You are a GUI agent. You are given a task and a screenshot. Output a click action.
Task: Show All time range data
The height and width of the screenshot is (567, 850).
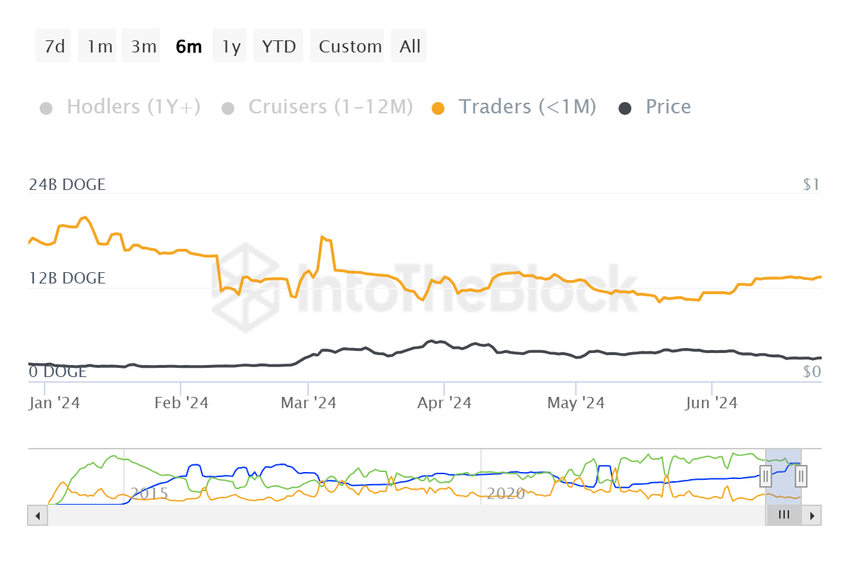pos(410,47)
